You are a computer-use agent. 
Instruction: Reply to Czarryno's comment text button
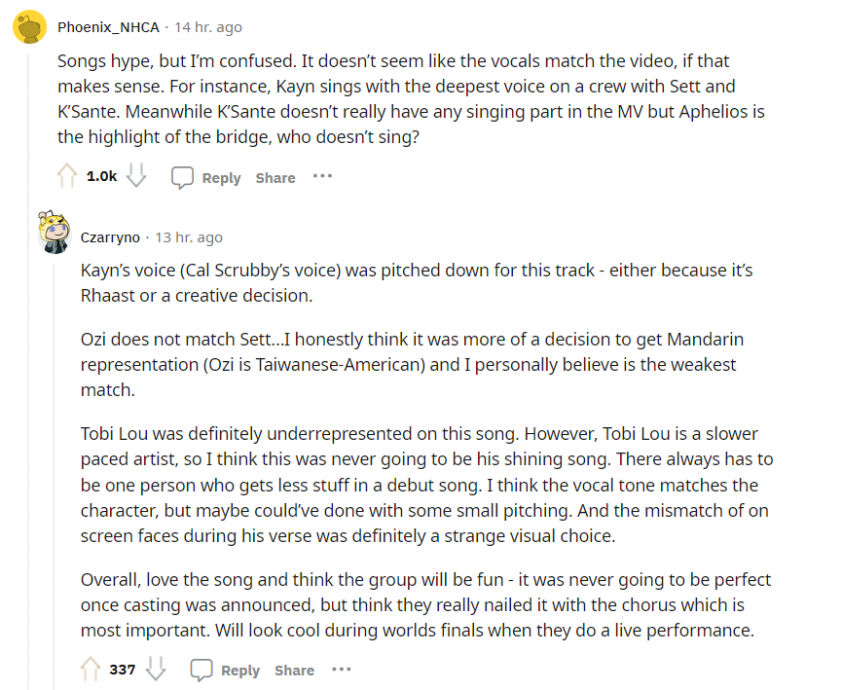(240, 671)
